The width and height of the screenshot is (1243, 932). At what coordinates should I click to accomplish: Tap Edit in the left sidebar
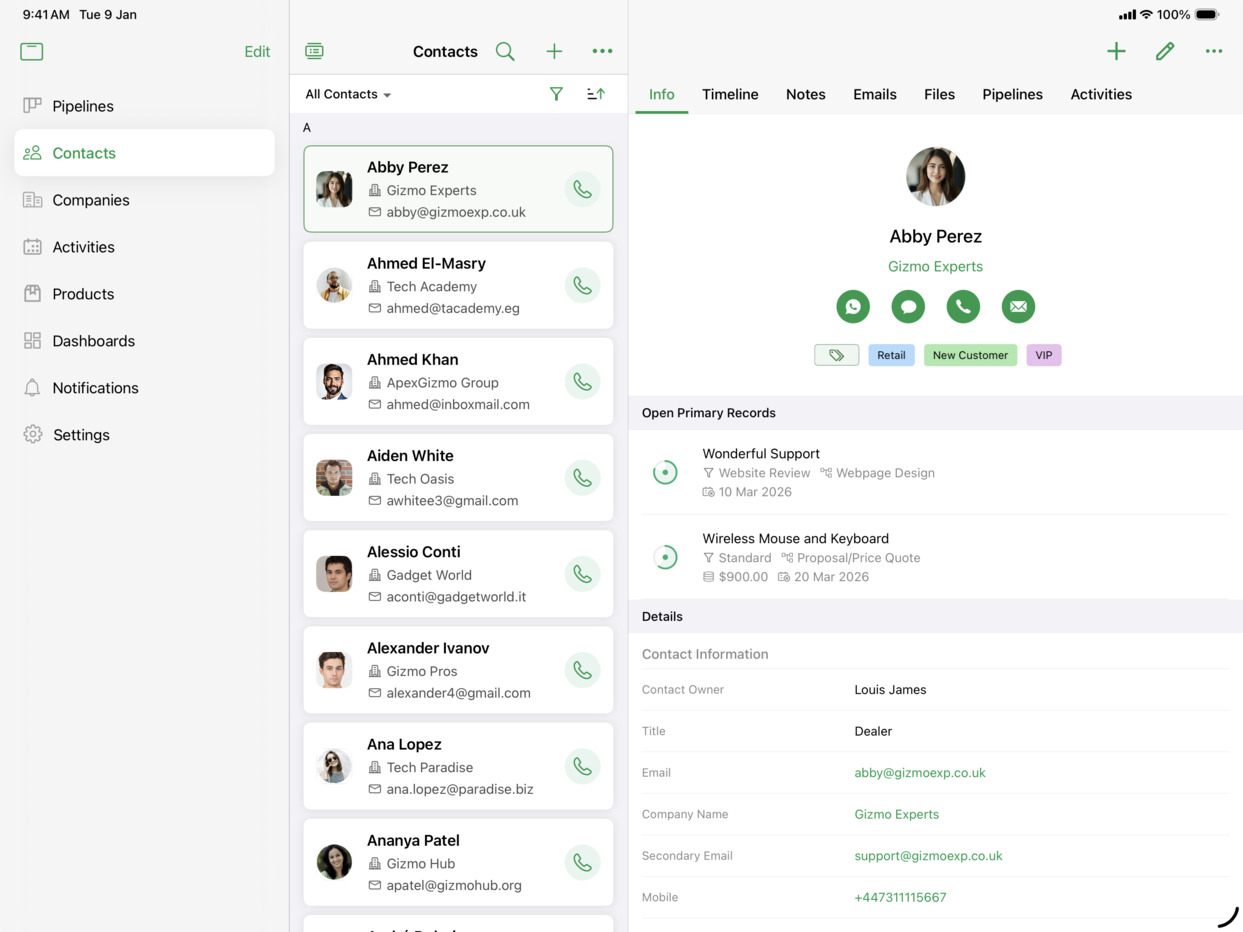(x=256, y=51)
